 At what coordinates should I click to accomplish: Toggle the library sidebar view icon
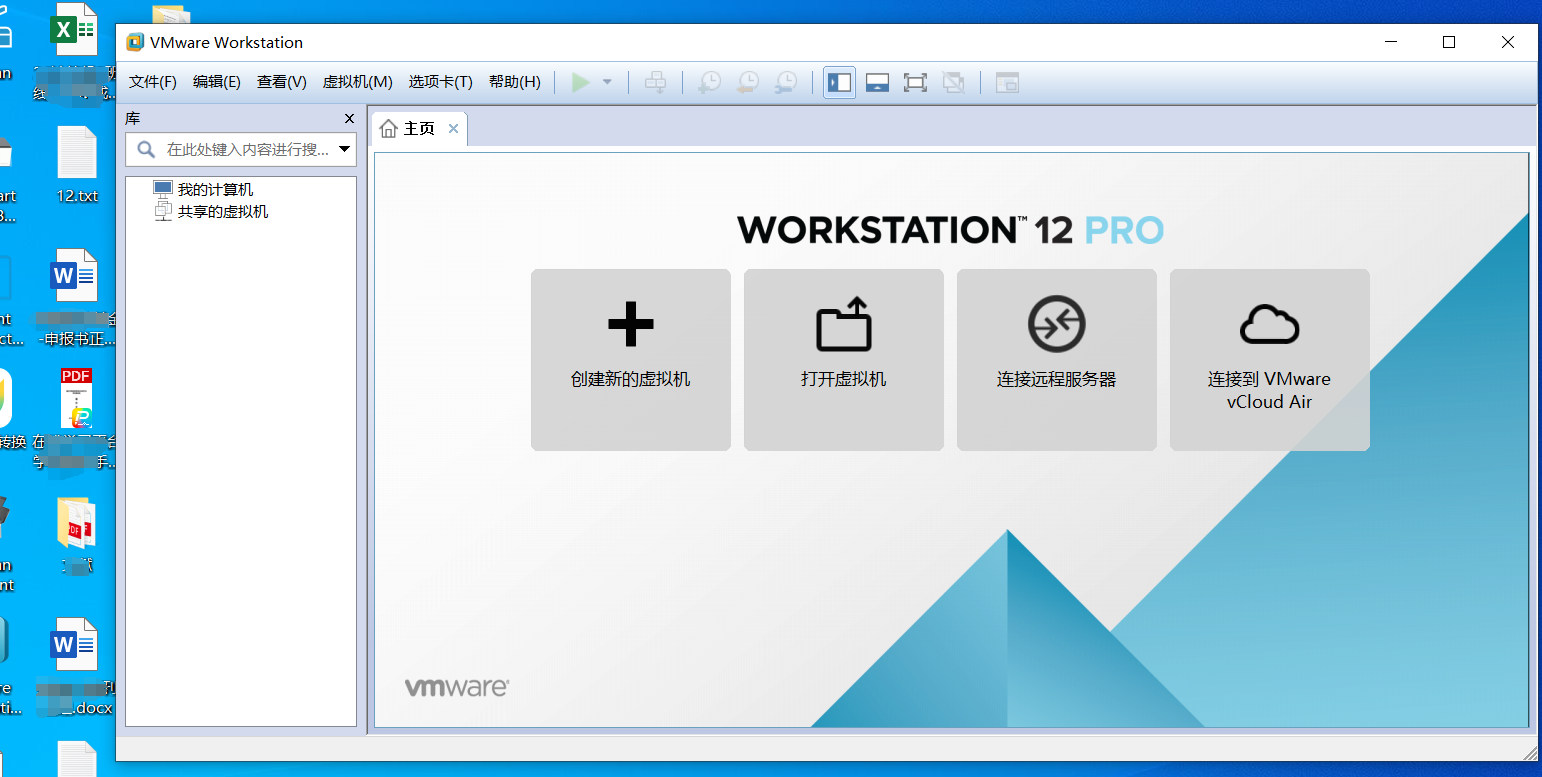[x=840, y=82]
